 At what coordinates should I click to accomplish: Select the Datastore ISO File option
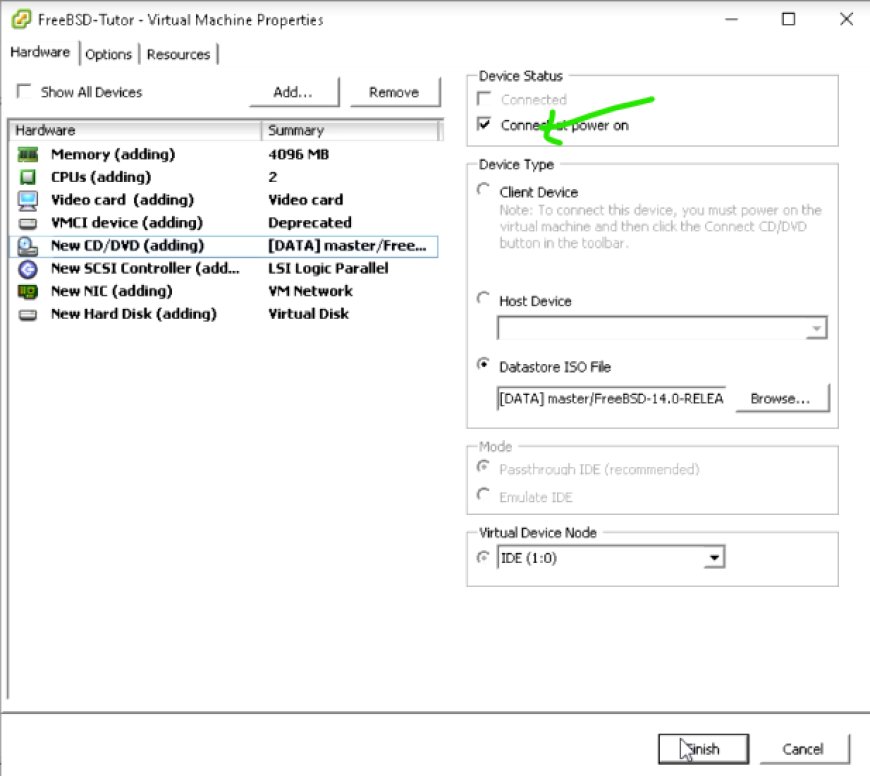(x=483, y=364)
